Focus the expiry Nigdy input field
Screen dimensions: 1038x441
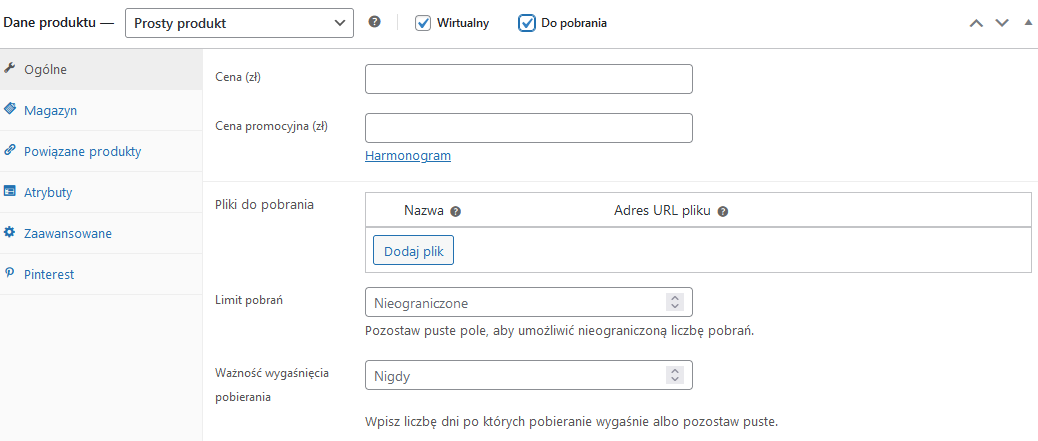tap(529, 375)
